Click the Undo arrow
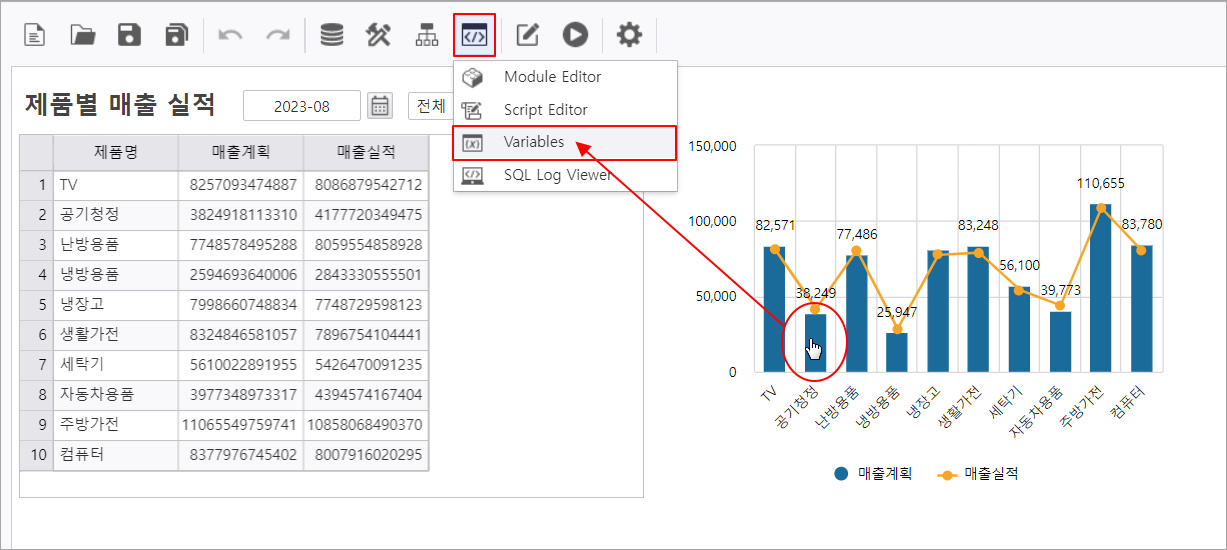The height and width of the screenshot is (550, 1227). point(231,35)
